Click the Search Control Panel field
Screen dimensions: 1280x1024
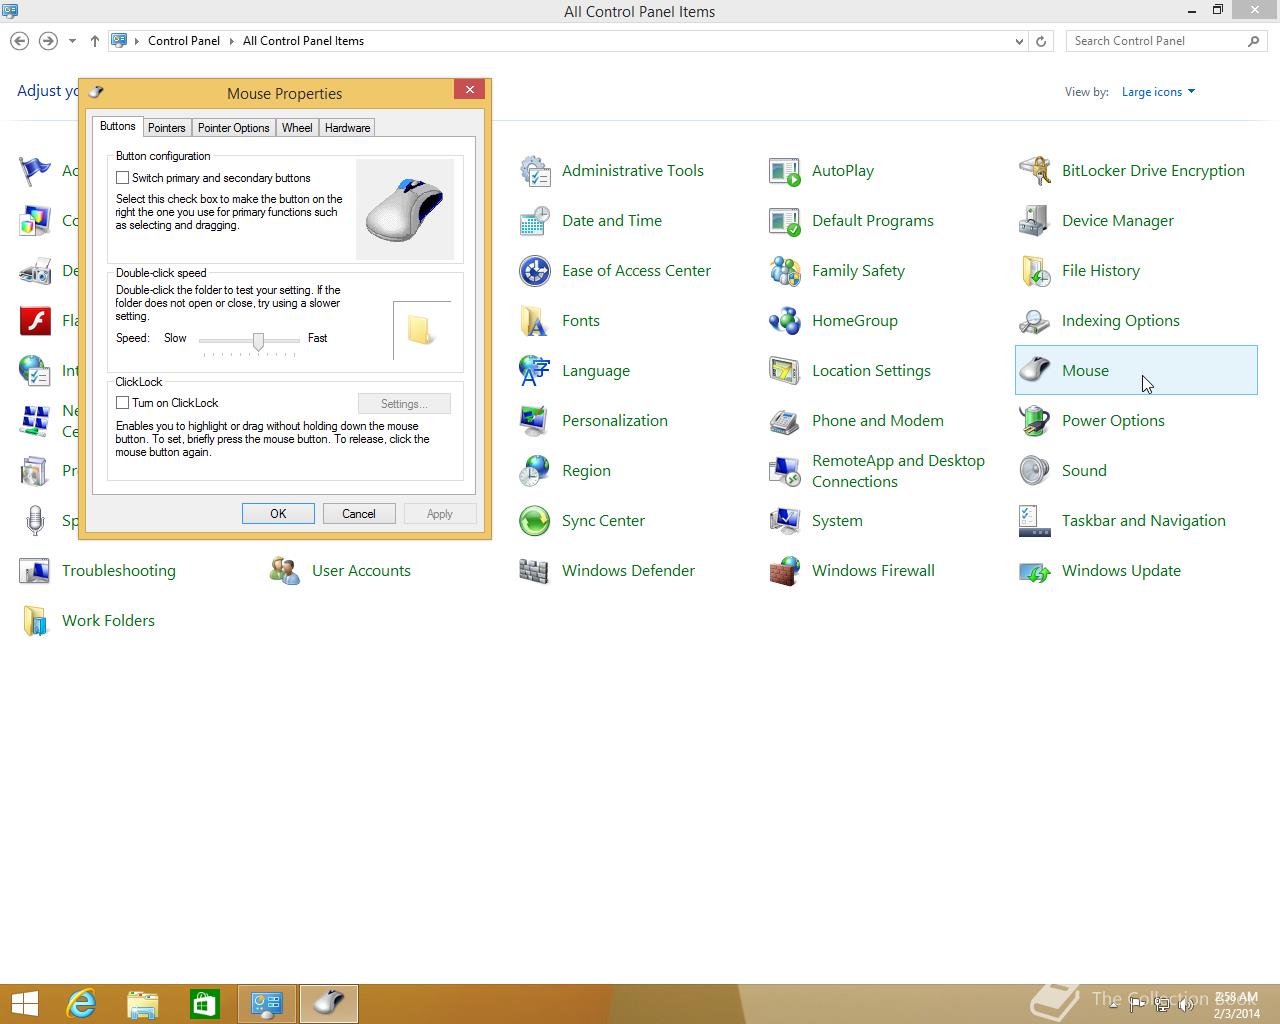click(1158, 41)
